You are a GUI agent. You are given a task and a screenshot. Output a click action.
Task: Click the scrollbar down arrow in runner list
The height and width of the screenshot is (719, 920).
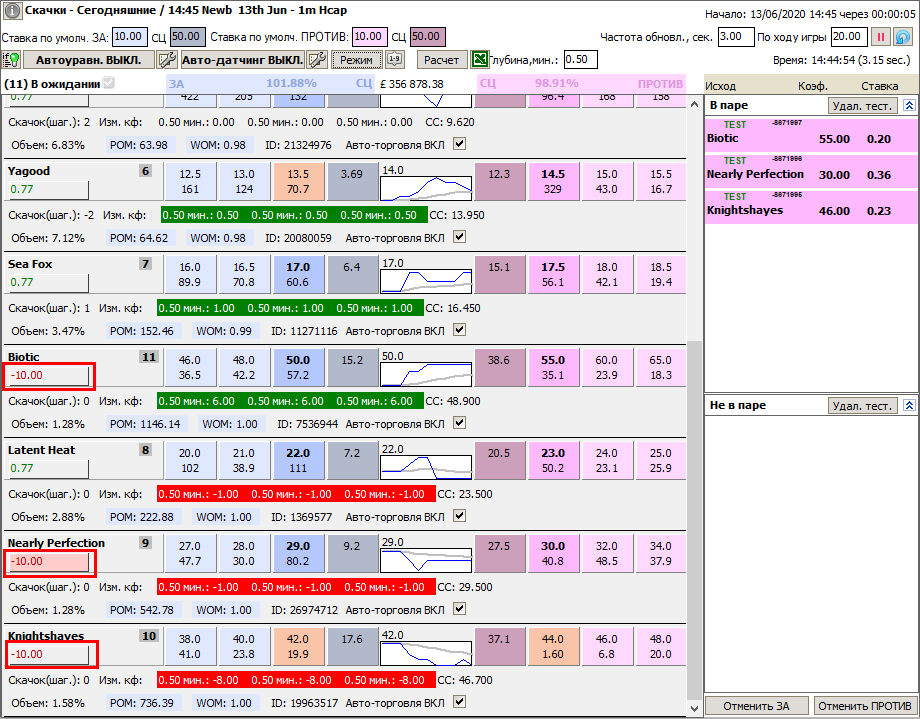coord(694,708)
